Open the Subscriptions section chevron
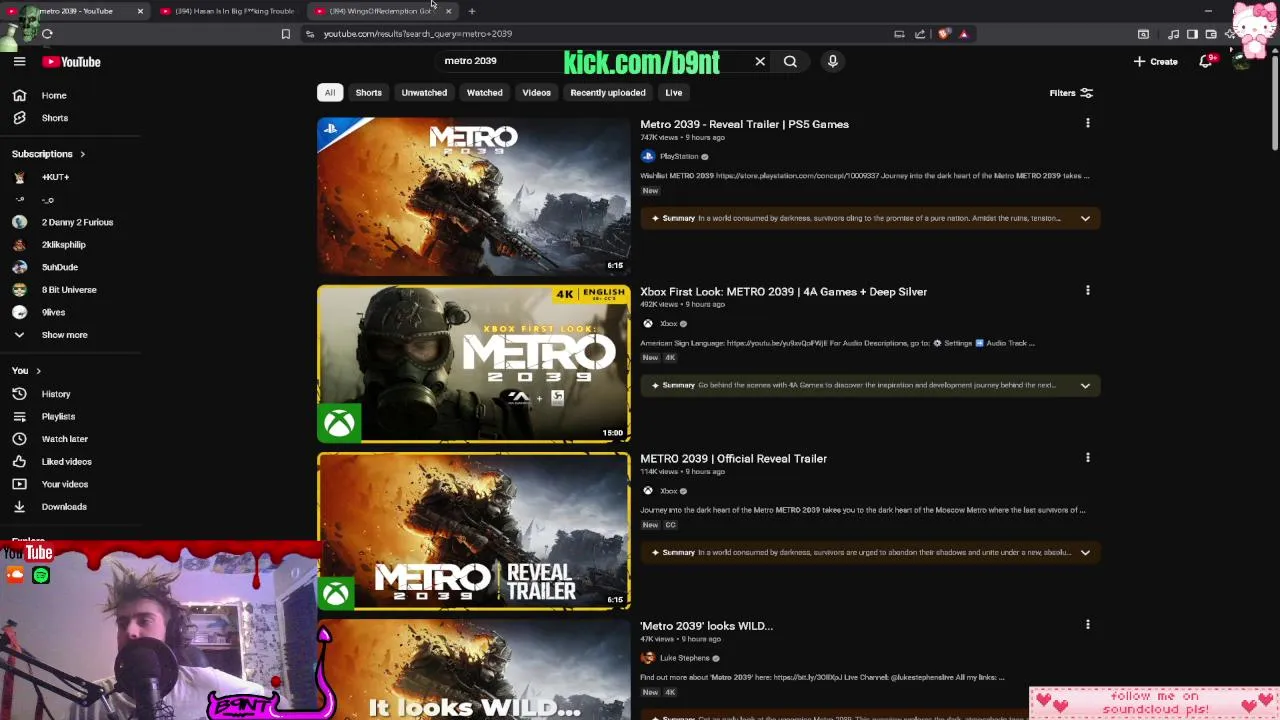1280x720 pixels. [82, 154]
